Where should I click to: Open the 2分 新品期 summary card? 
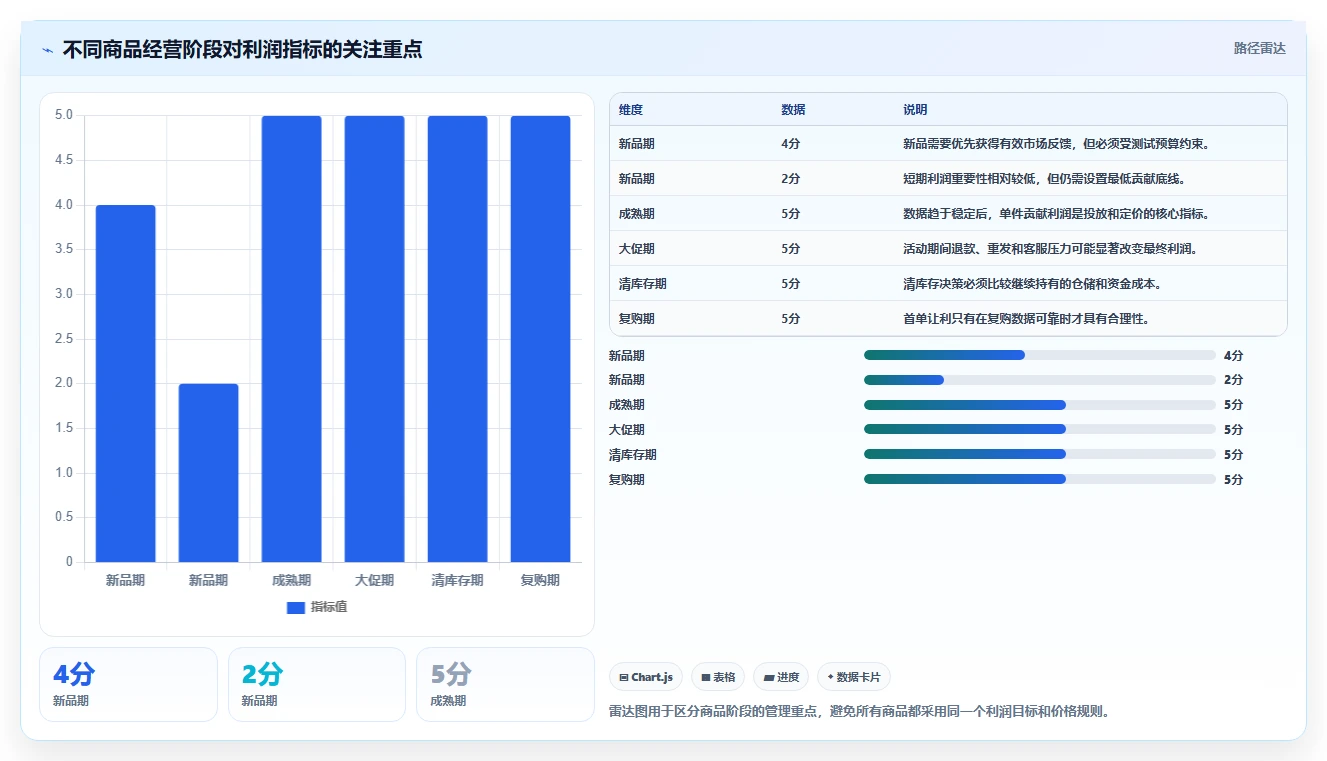317,684
